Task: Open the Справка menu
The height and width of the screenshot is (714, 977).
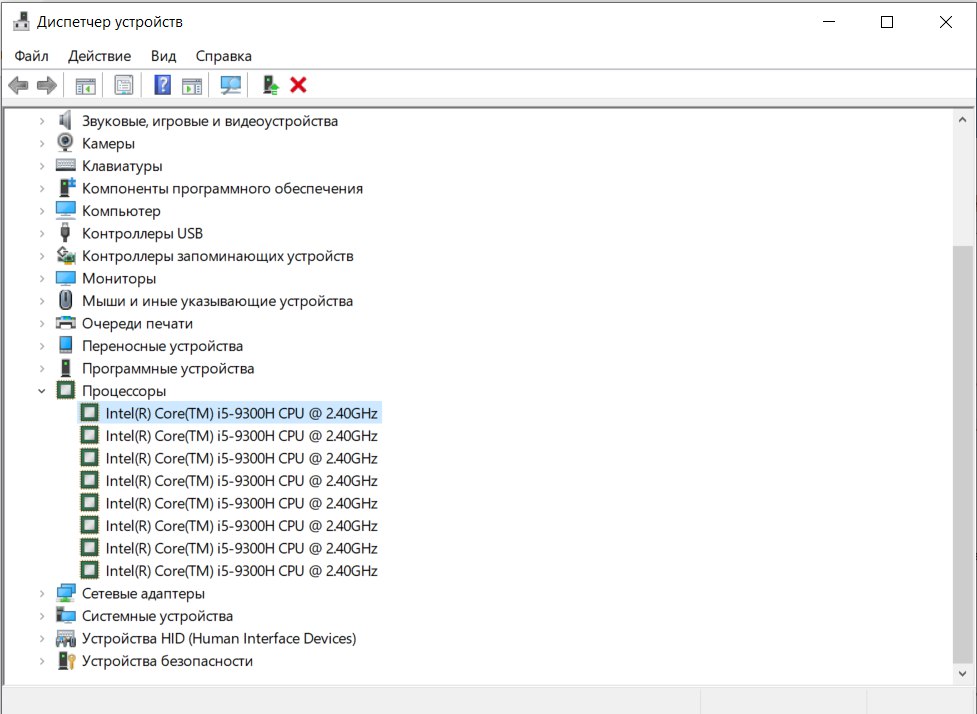Action: click(x=224, y=56)
